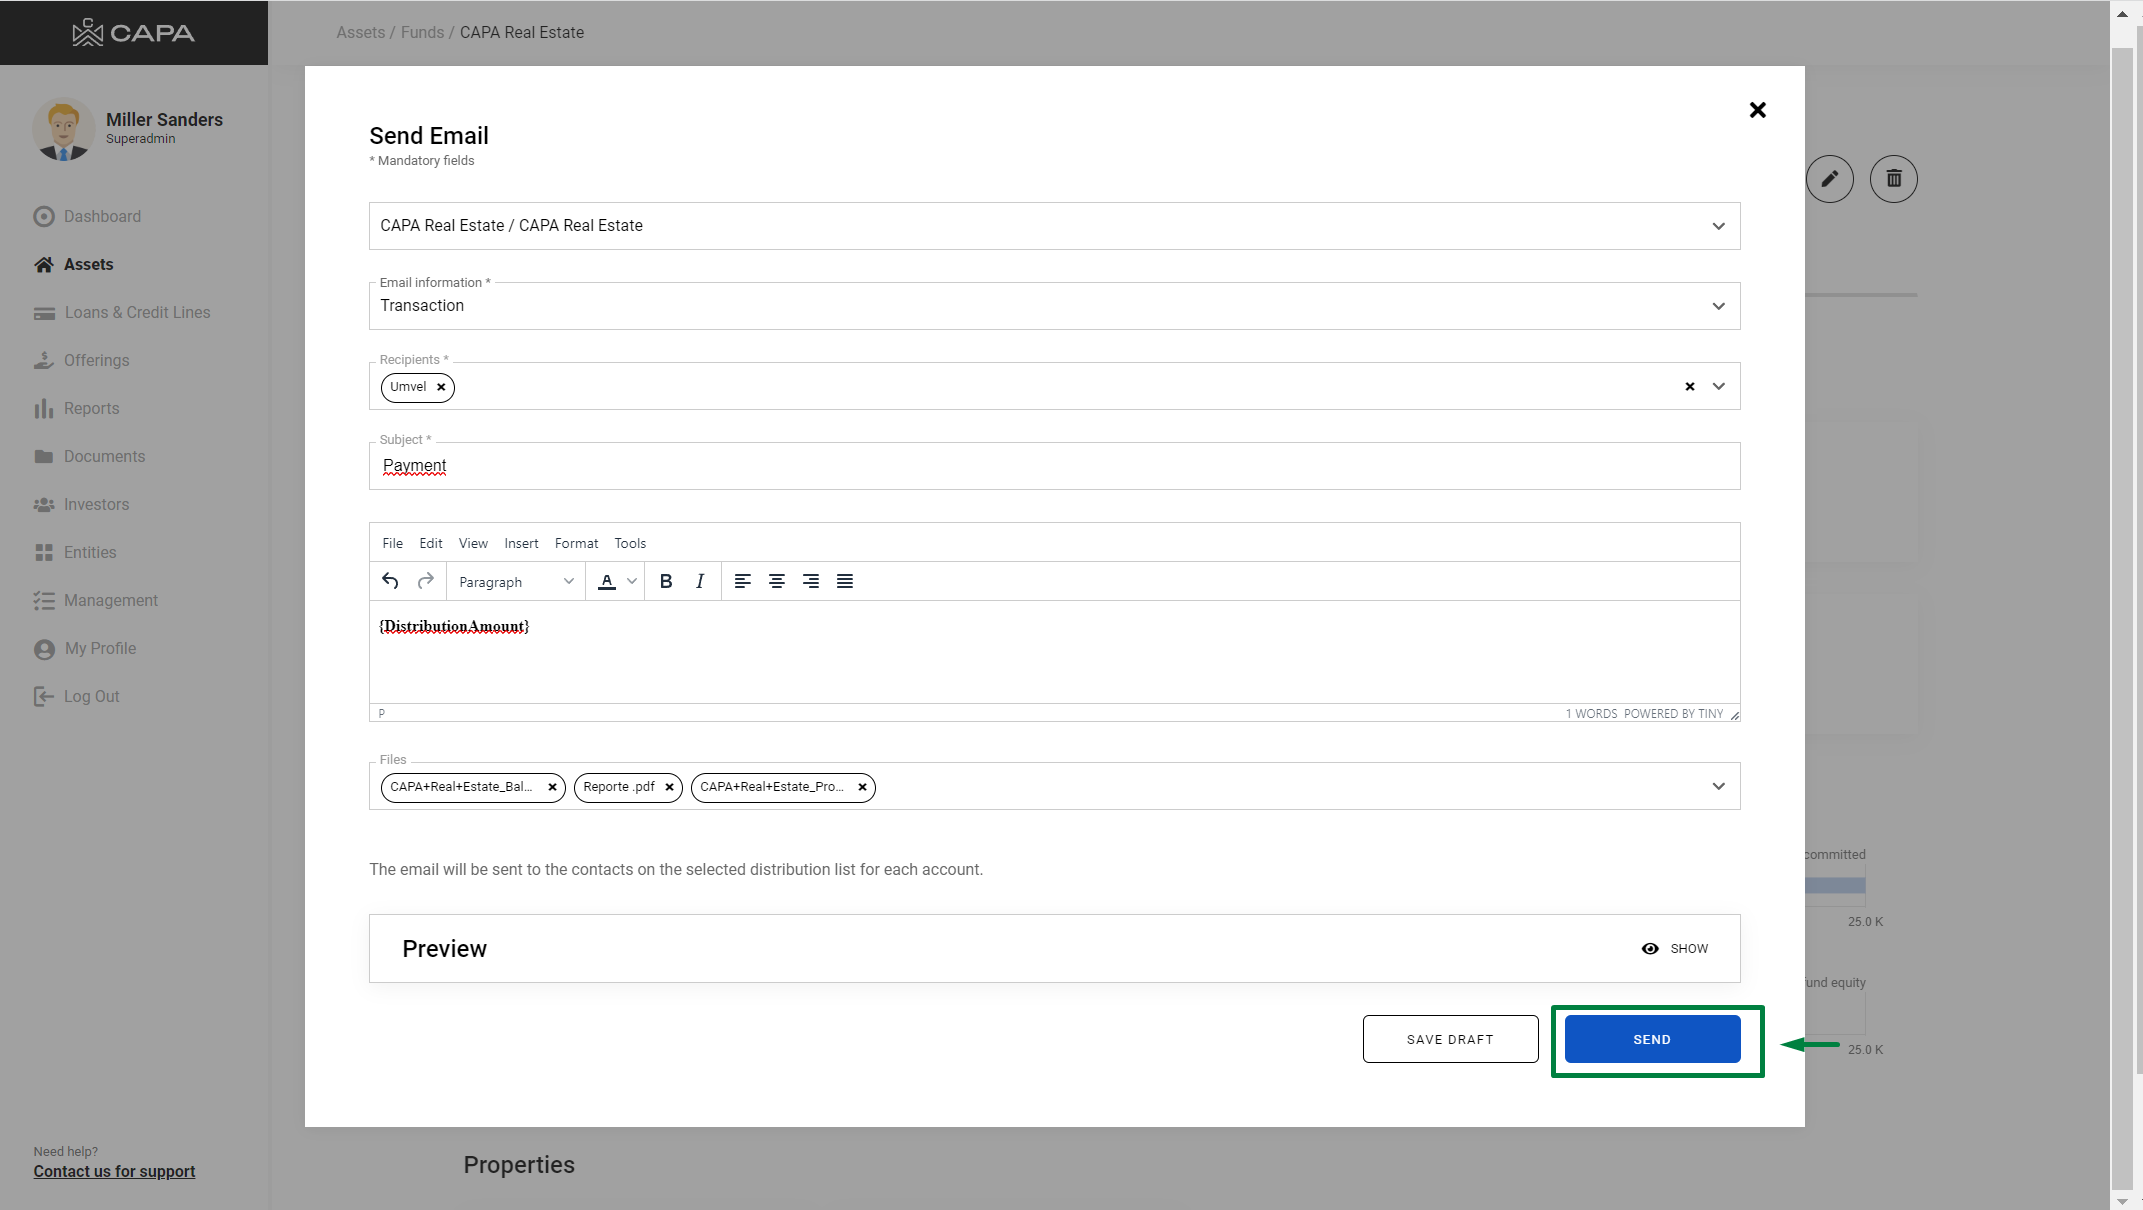Click the SAVE DRAFT button
The width and height of the screenshot is (2143, 1210).
tap(1450, 1039)
